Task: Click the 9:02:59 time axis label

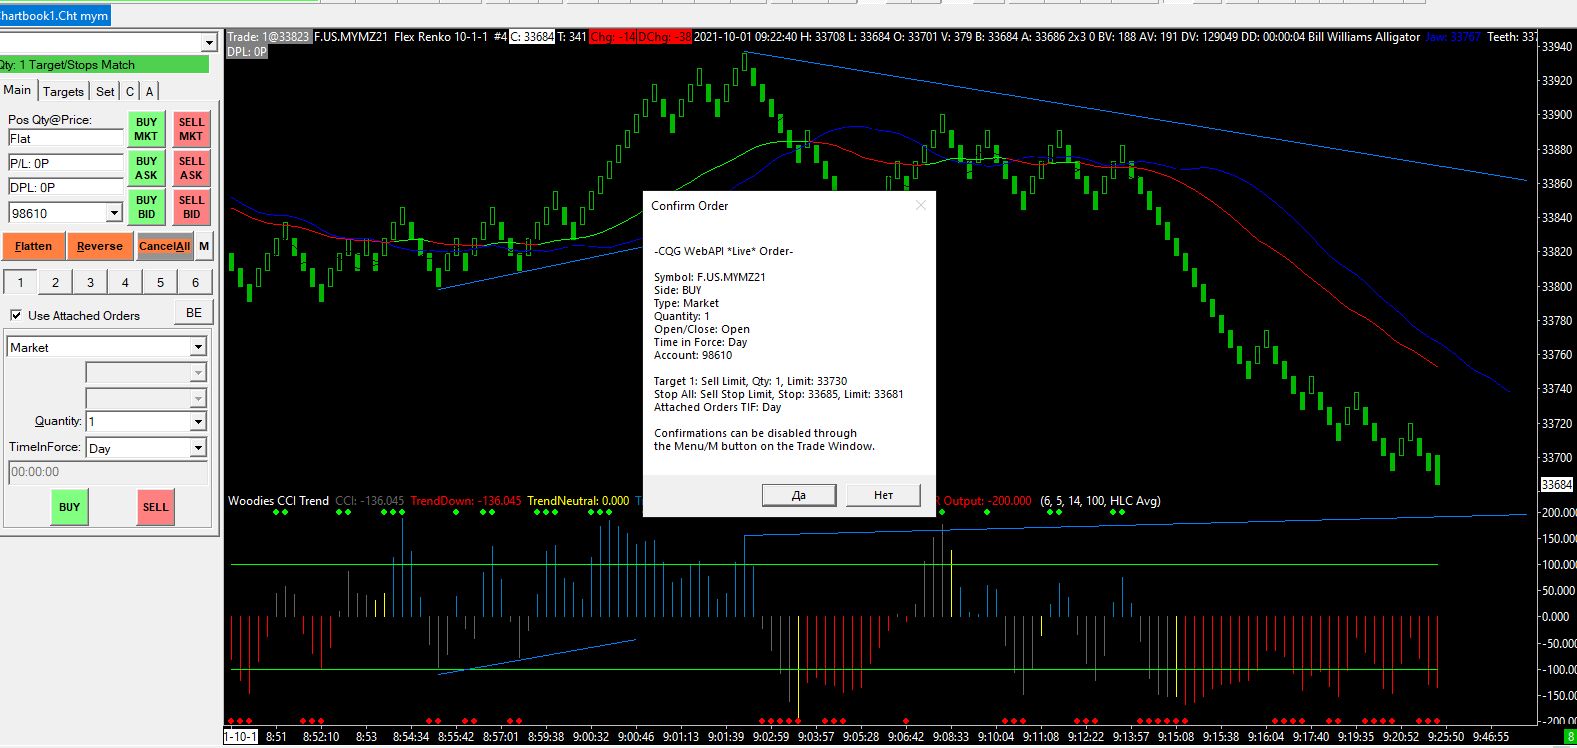Action: click(771, 737)
